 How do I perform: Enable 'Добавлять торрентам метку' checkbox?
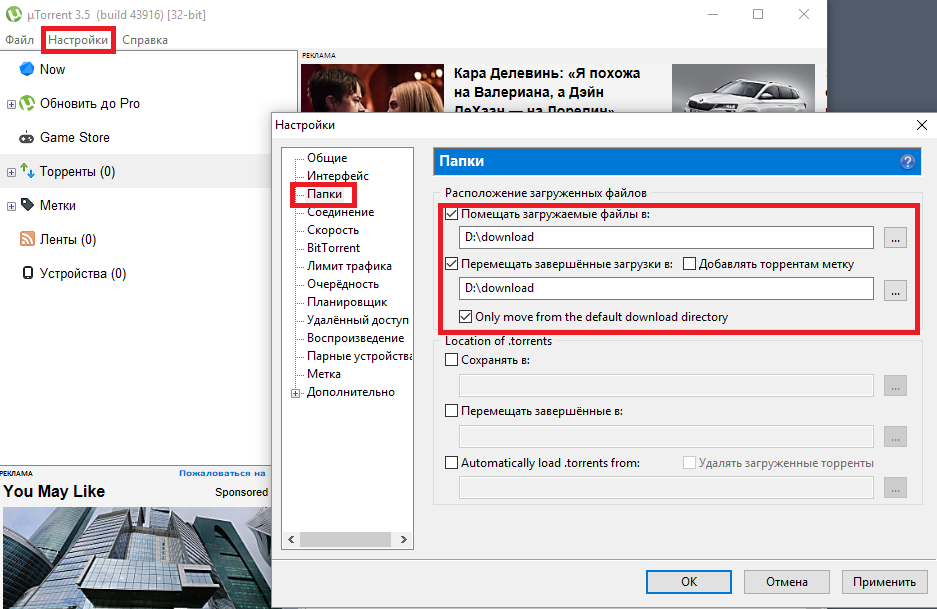coord(689,264)
